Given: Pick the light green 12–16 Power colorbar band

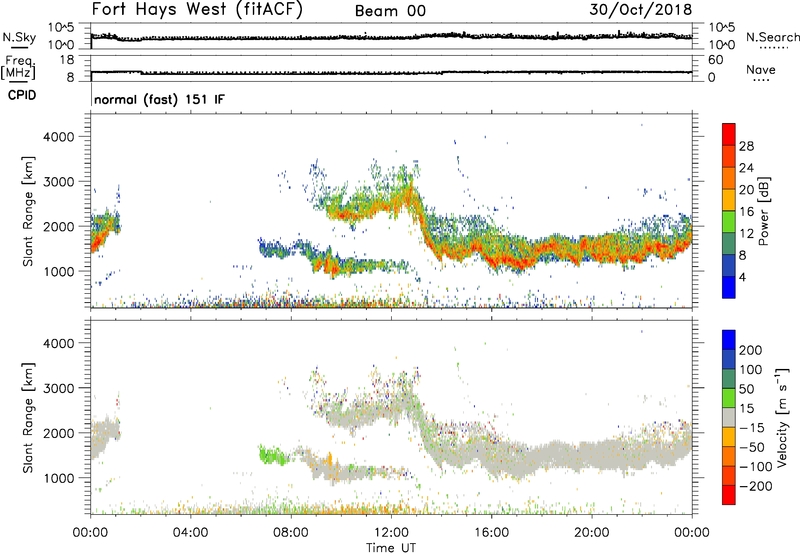Looking at the screenshot, I should point(729,222).
